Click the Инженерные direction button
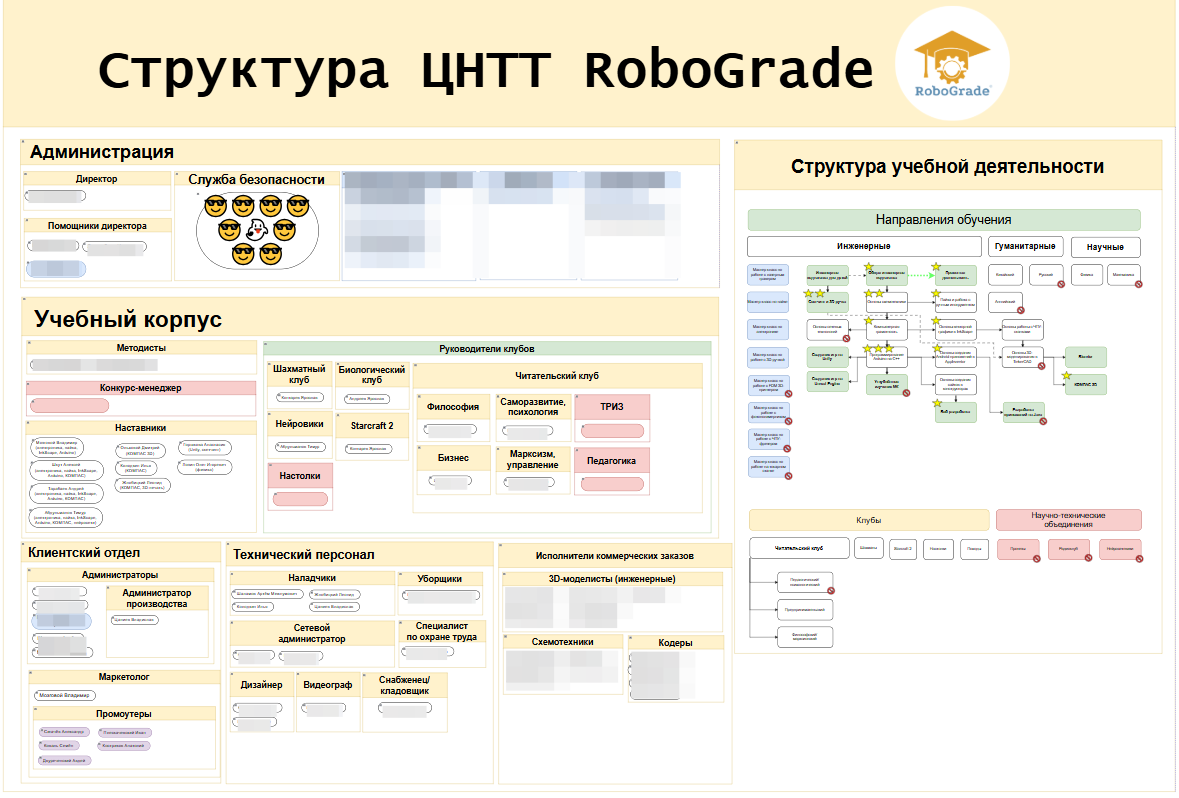The image size is (1179, 798). click(863, 246)
